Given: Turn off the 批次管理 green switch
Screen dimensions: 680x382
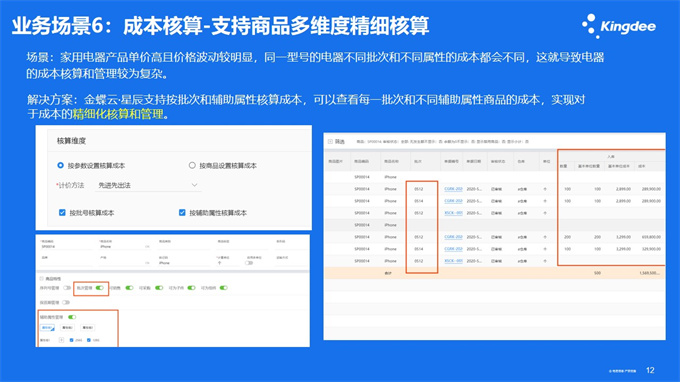Looking at the screenshot, I should pos(100,288).
